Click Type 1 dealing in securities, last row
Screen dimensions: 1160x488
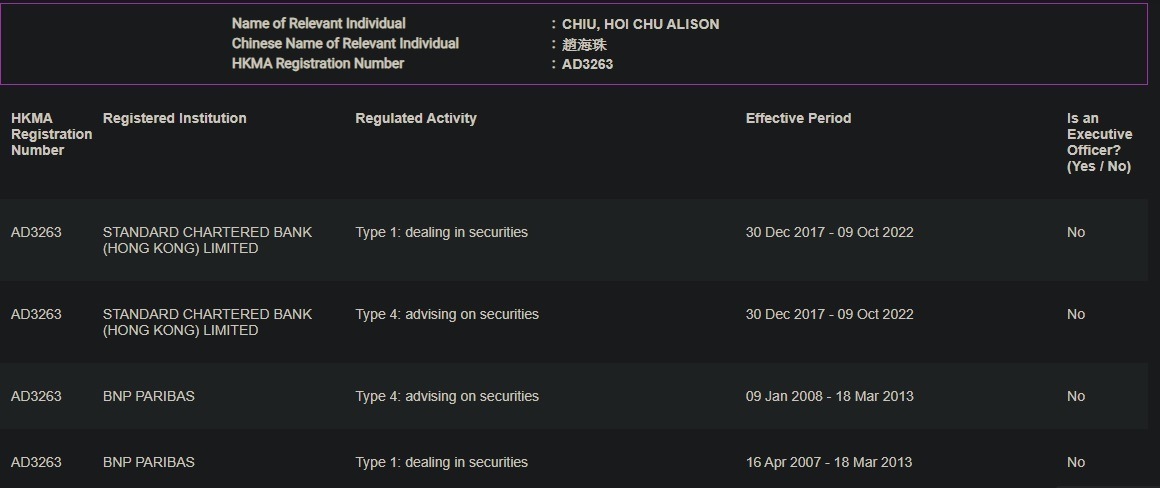pyautogui.click(x=442, y=462)
